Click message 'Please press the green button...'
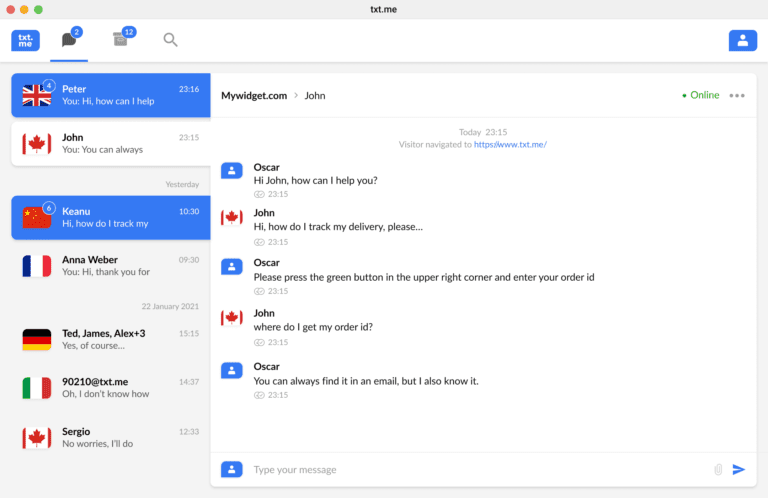 click(x=424, y=277)
